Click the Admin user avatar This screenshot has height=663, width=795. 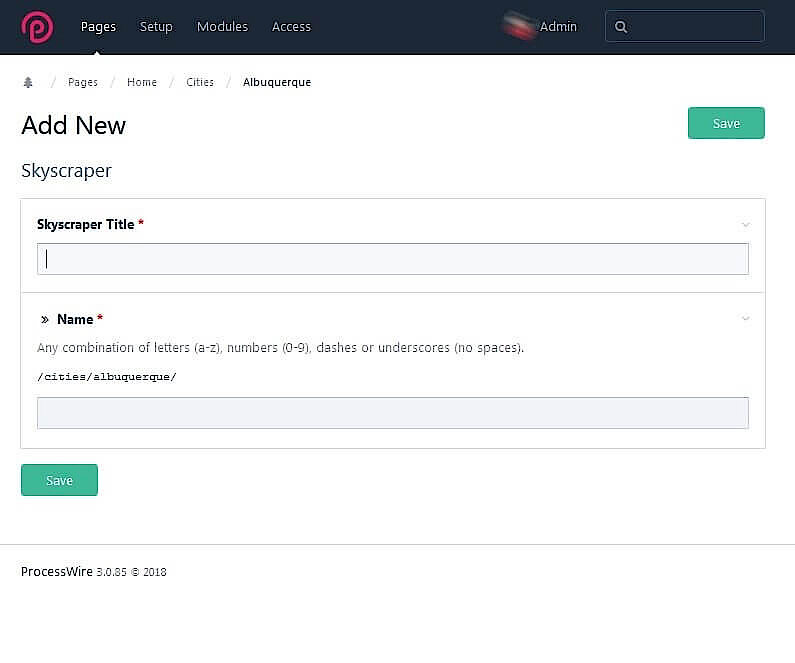click(519, 27)
